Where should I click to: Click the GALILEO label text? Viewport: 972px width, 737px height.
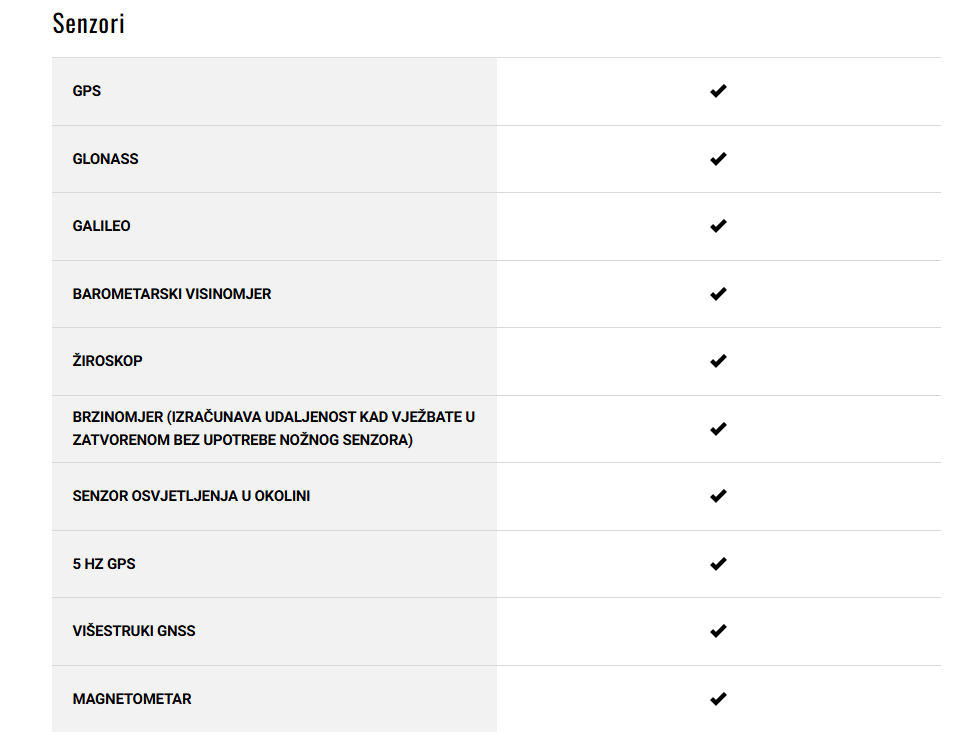102,226
